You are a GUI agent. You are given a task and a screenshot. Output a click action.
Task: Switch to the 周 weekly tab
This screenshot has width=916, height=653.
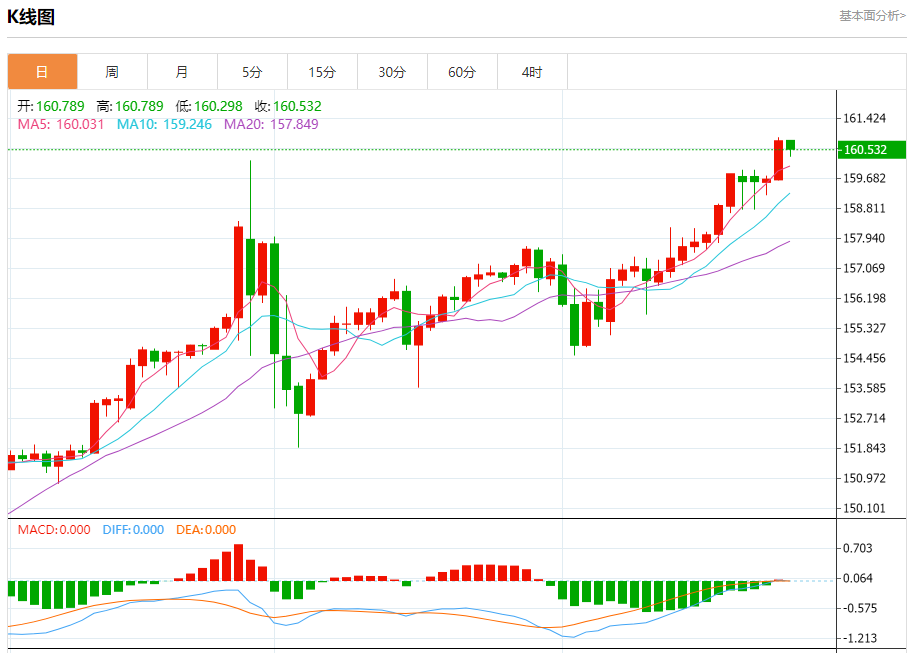click(x=112, y=72)
